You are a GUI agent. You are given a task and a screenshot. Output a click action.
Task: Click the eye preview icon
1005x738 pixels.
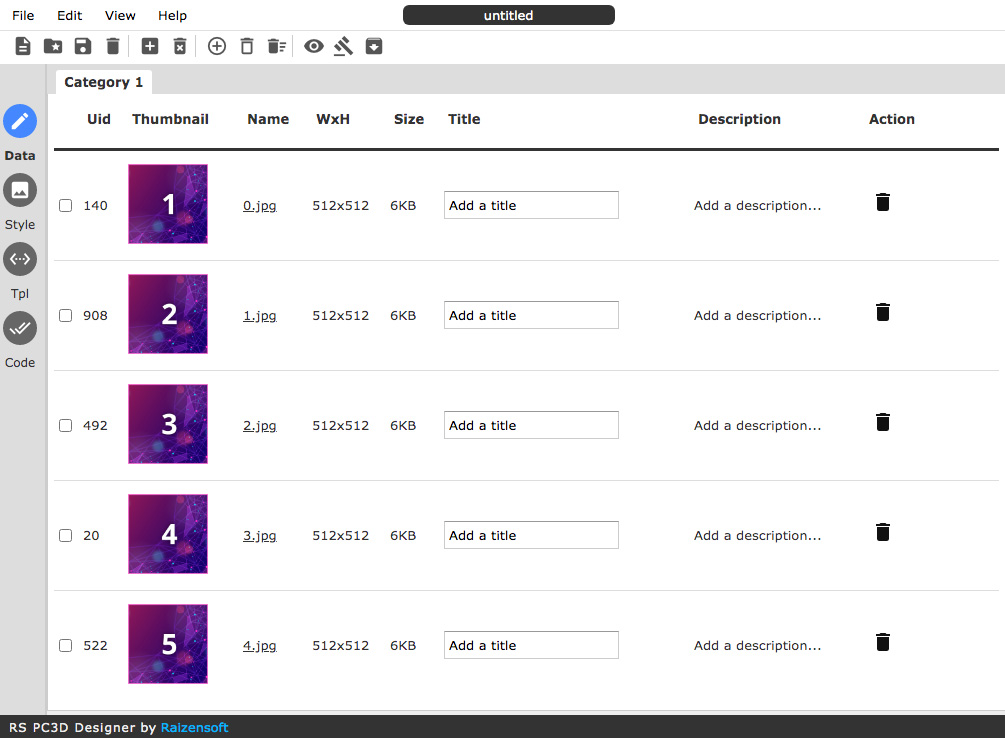click(x=314, y=46)
